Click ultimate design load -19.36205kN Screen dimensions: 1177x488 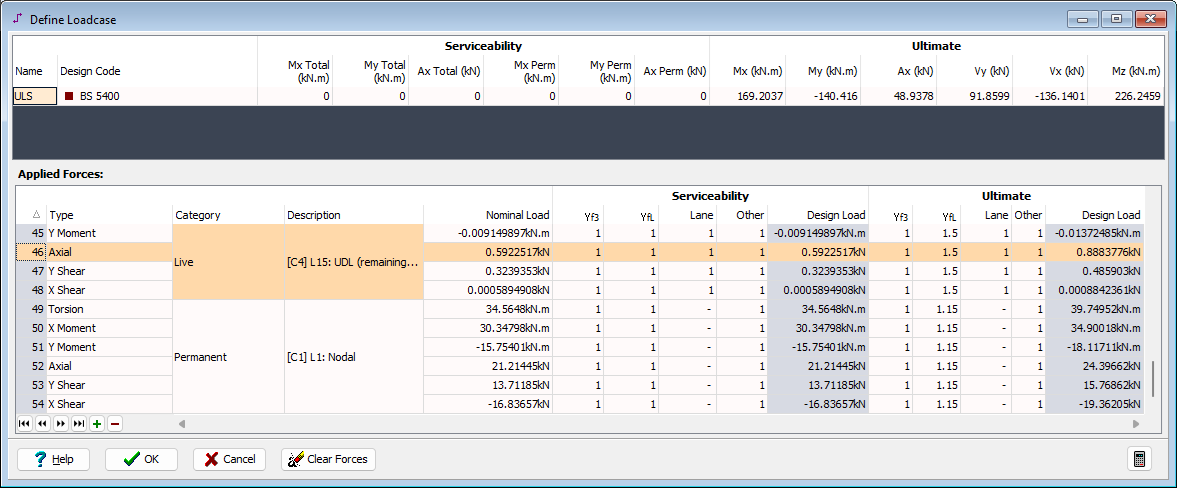click(1094, 404)
